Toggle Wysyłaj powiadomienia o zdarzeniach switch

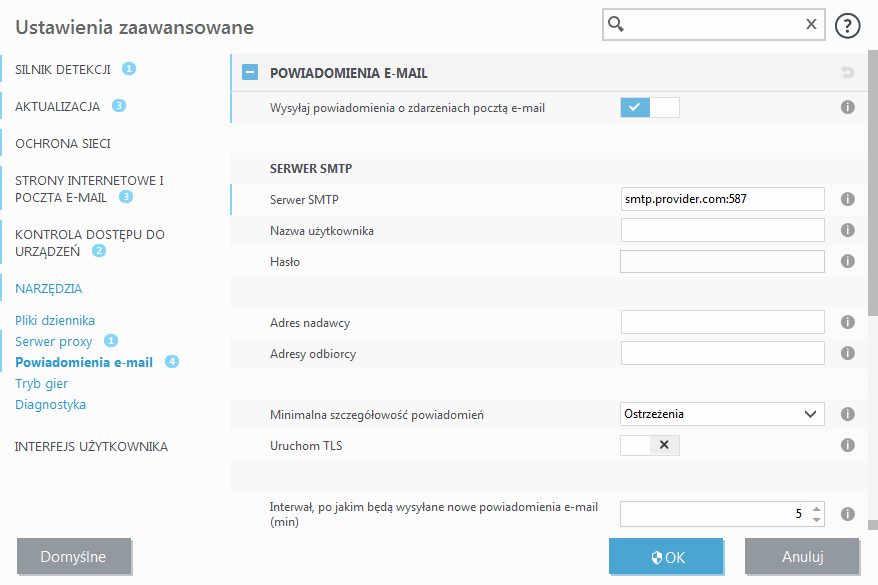tap(650, 107)
